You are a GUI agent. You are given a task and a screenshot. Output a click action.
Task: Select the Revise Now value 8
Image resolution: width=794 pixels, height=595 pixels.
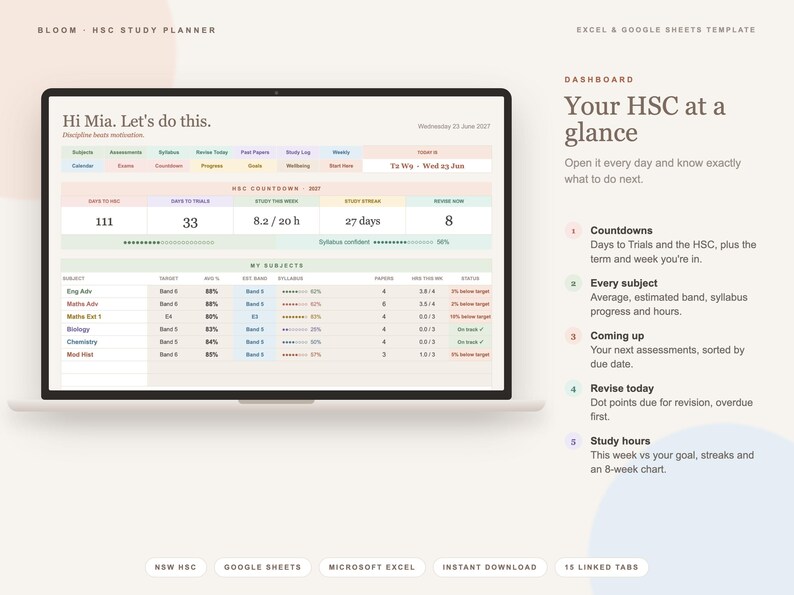(449, 221)
